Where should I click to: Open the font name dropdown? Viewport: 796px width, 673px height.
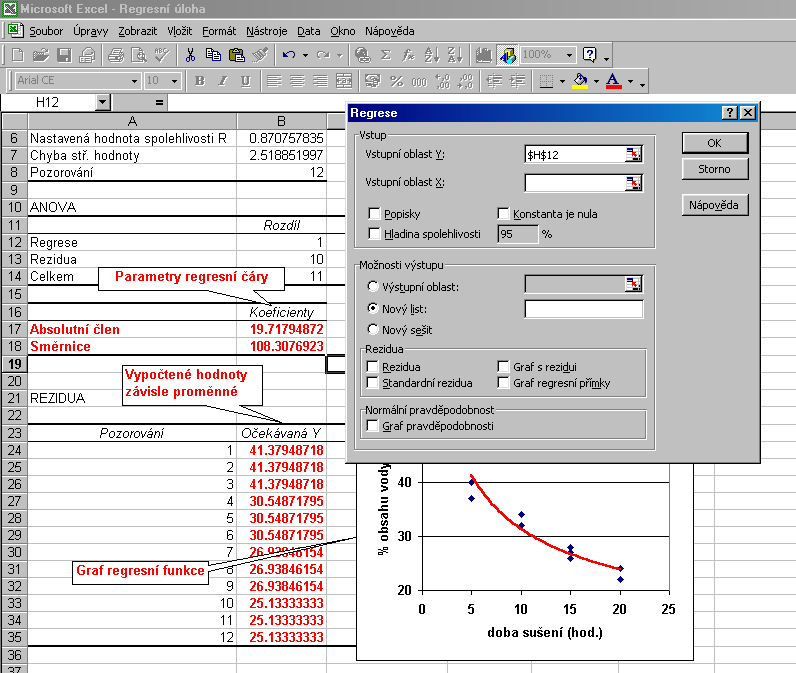pos(134,81)
